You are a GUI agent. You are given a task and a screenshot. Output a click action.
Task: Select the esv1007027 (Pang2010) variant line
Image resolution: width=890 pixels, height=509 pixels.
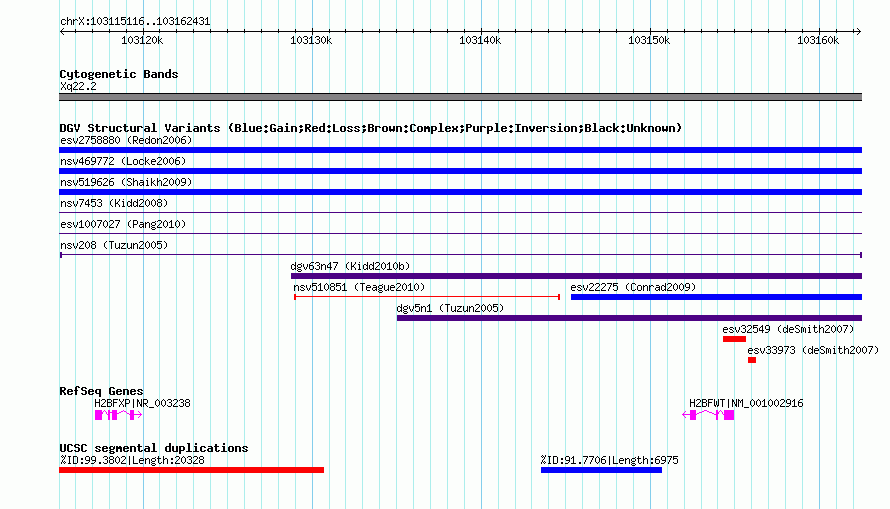[x=460, y=234]
